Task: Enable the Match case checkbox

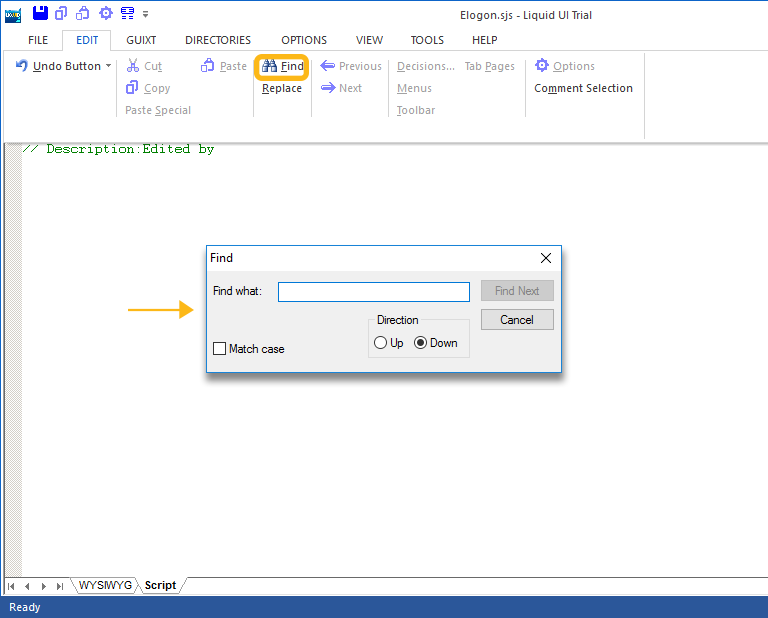Action: click(220, 349)
